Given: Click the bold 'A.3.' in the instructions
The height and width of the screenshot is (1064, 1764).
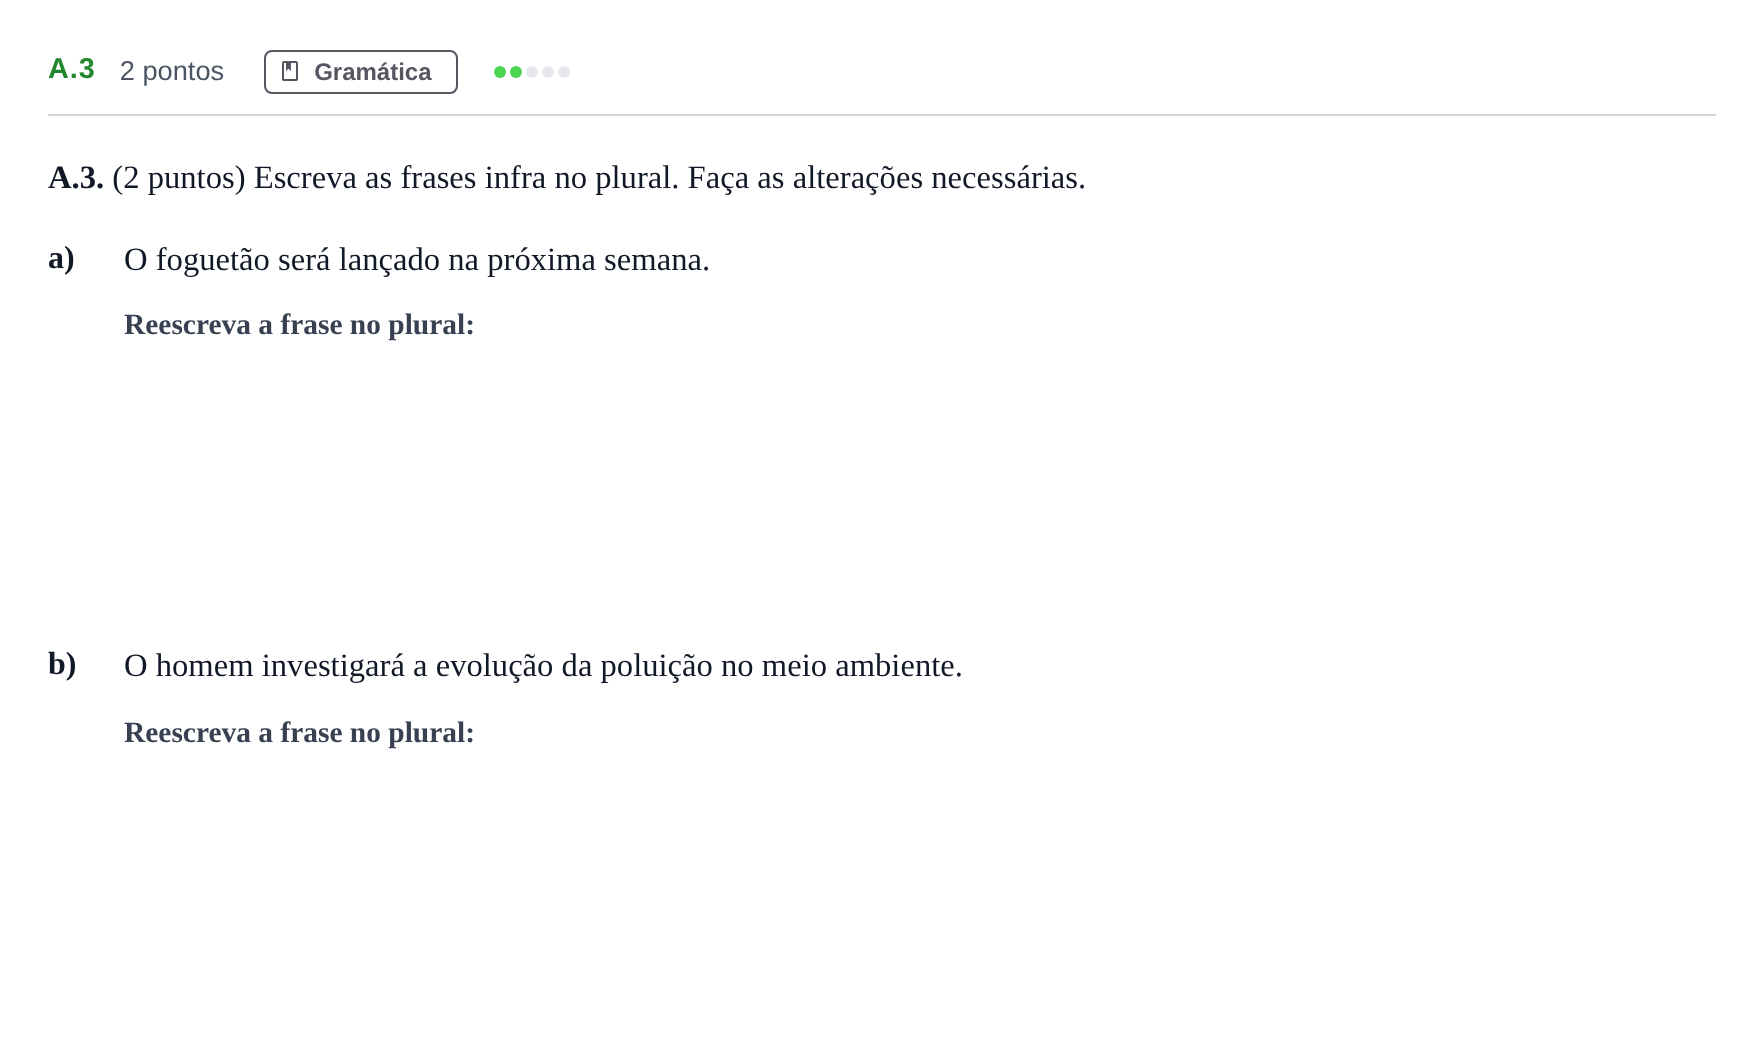Looking at the screenshot, I should pos(76,178).
